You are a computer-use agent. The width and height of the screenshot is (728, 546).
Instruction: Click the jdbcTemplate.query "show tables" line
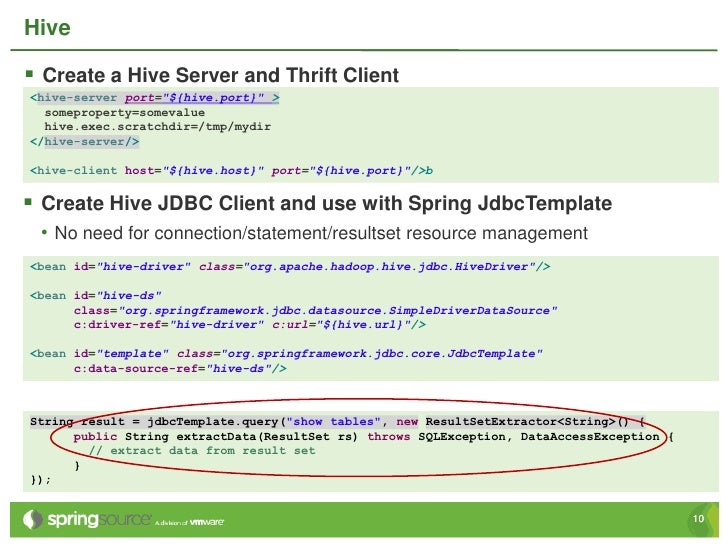338,422
